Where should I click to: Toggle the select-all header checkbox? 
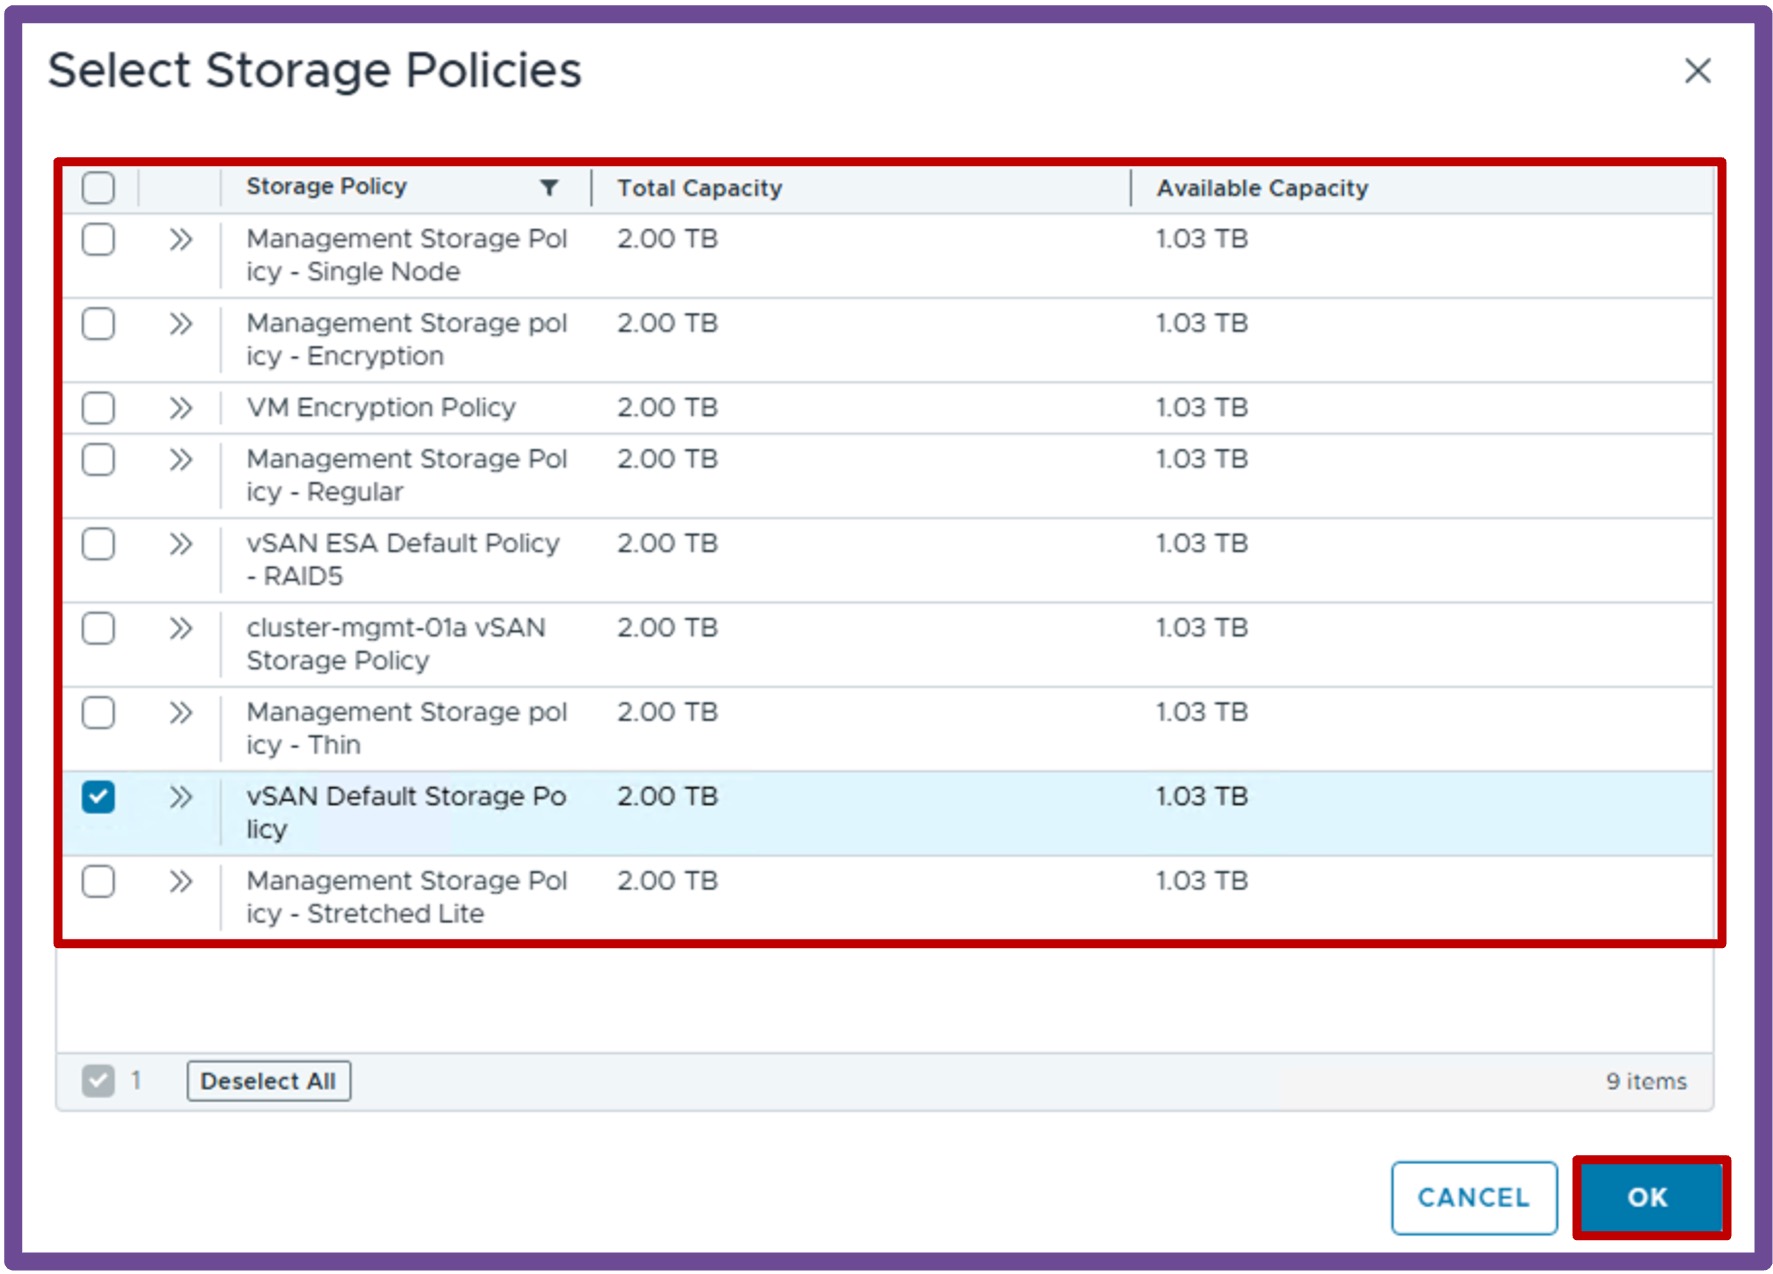pyautogui.click(x=98, y=187)
